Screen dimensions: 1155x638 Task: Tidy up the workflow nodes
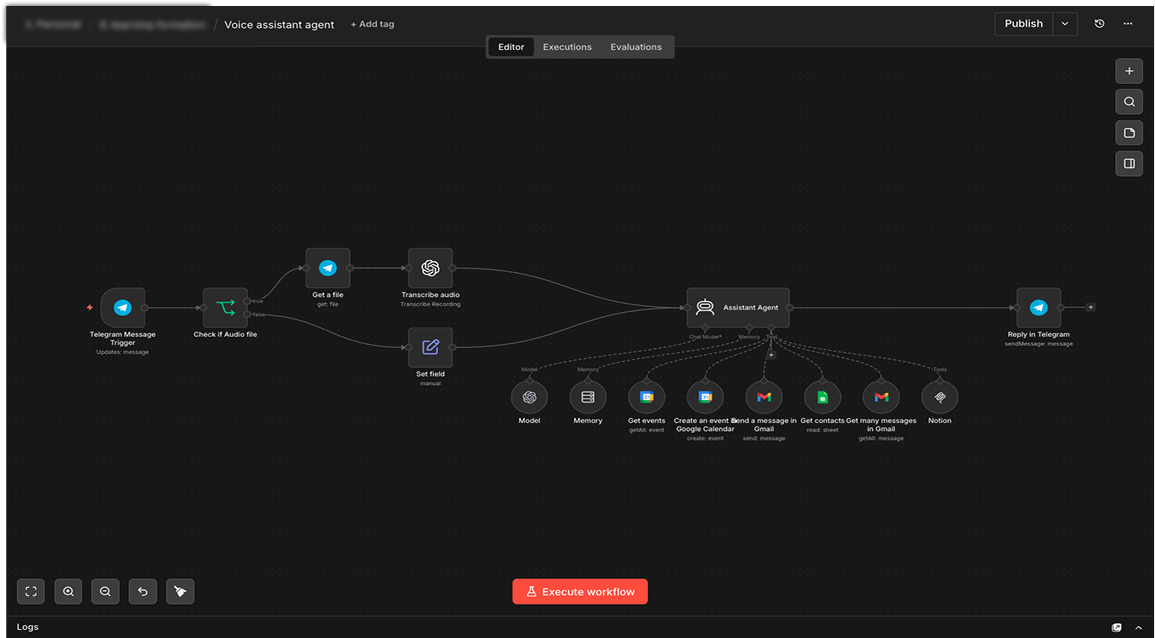[x=180, y=592]
